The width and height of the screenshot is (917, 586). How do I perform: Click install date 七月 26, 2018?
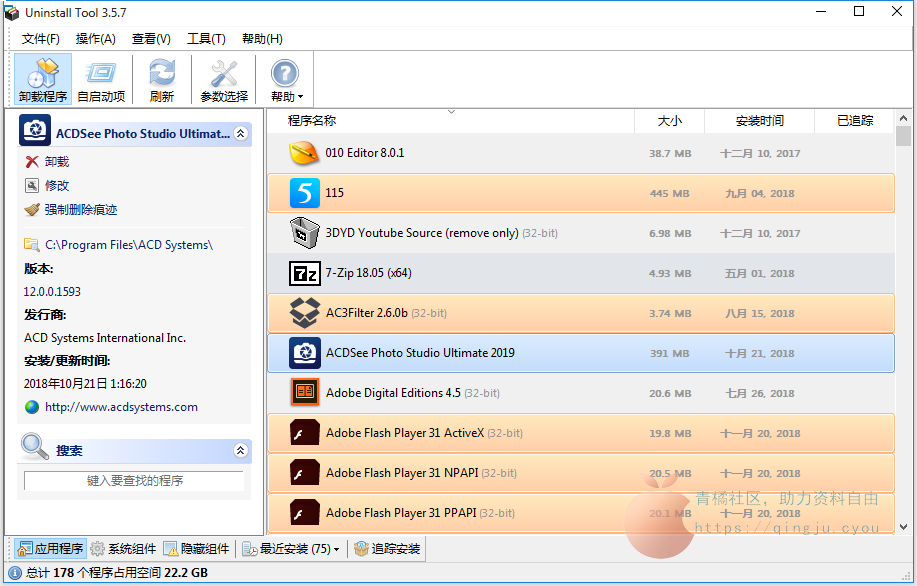pos(760,394)
